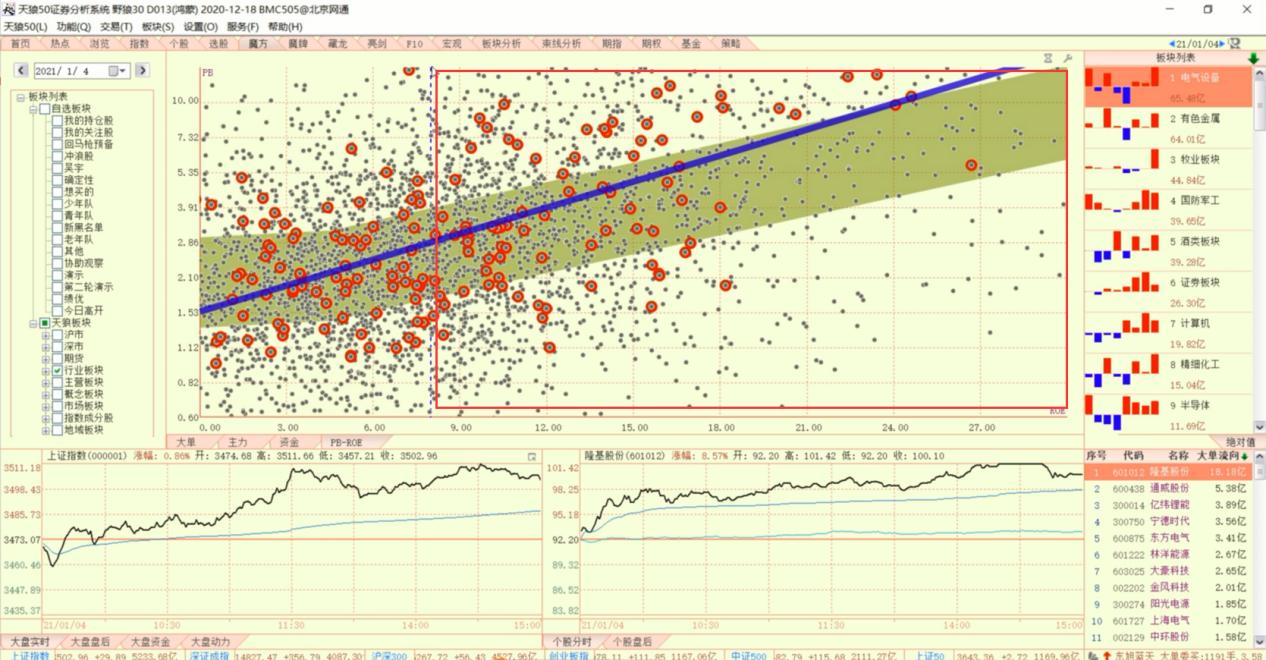Click the 深证成指 link in status bar
Screen dimensions: 1266x660
[x=210, y=656]
